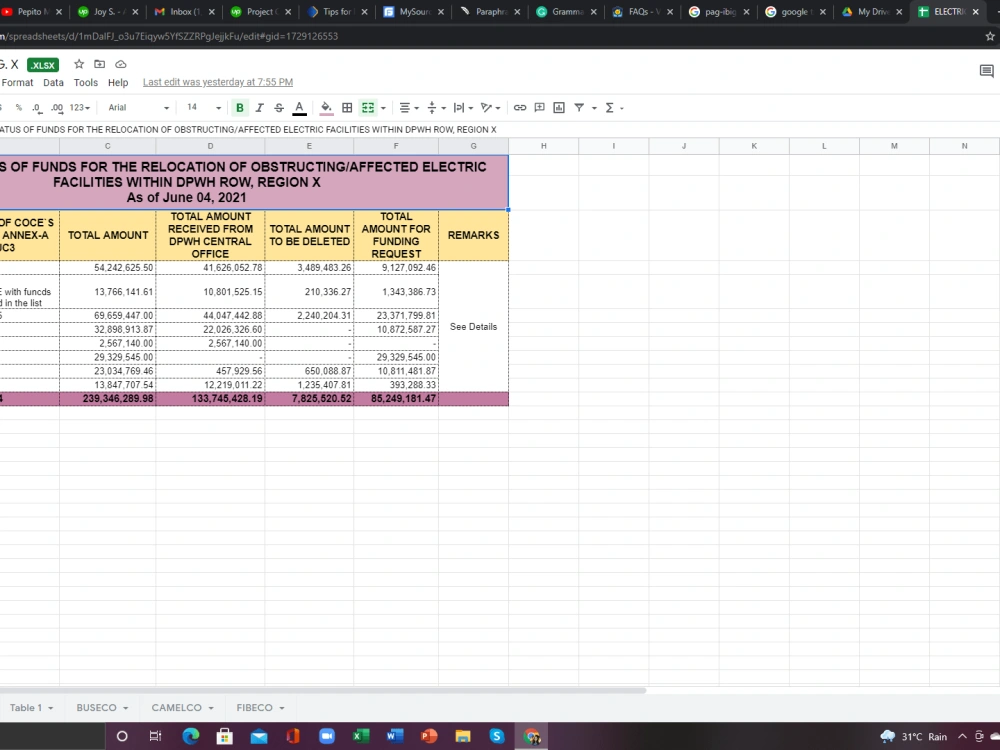This screenshot has height=750, width=1000.
Task: Click the See Details remarks cell
Action: click(473, 327)
